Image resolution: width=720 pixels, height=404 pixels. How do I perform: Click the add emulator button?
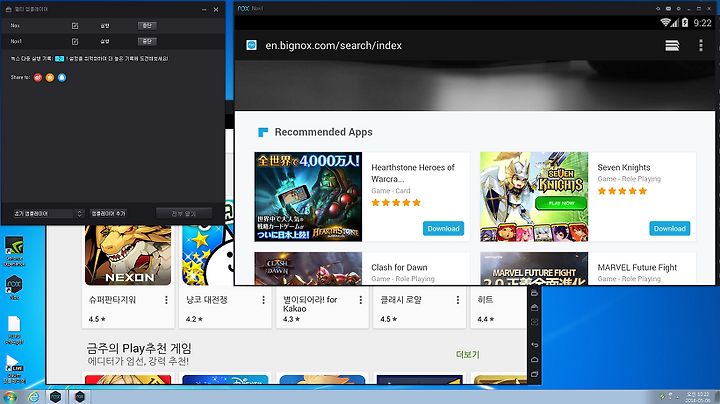click(108, 213)
